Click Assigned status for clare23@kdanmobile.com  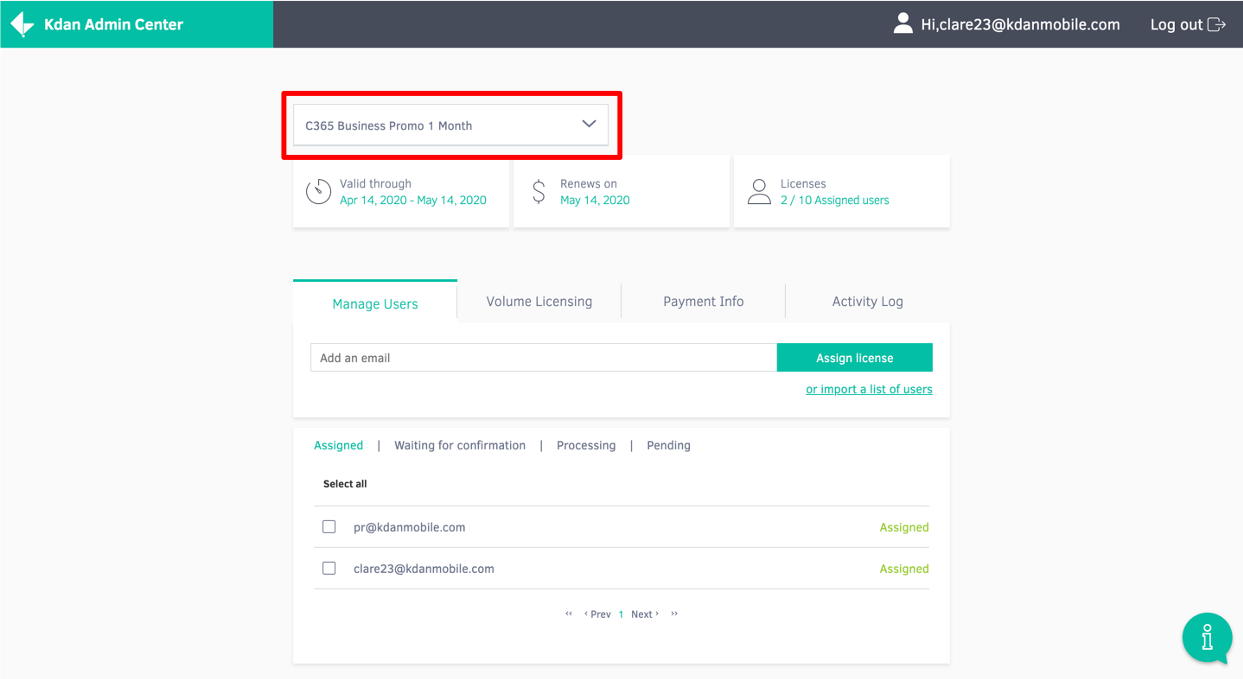[x=904, y=568]
